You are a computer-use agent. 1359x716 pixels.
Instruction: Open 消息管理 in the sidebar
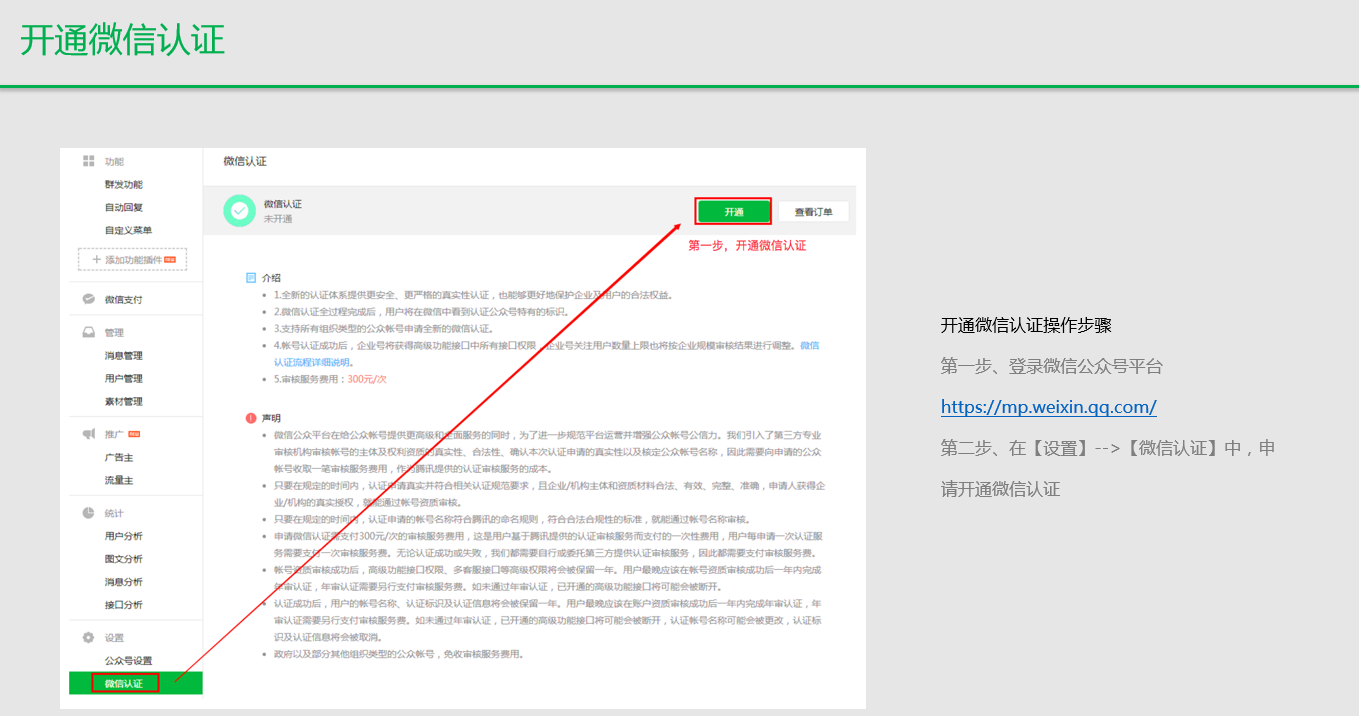(124, 356)
